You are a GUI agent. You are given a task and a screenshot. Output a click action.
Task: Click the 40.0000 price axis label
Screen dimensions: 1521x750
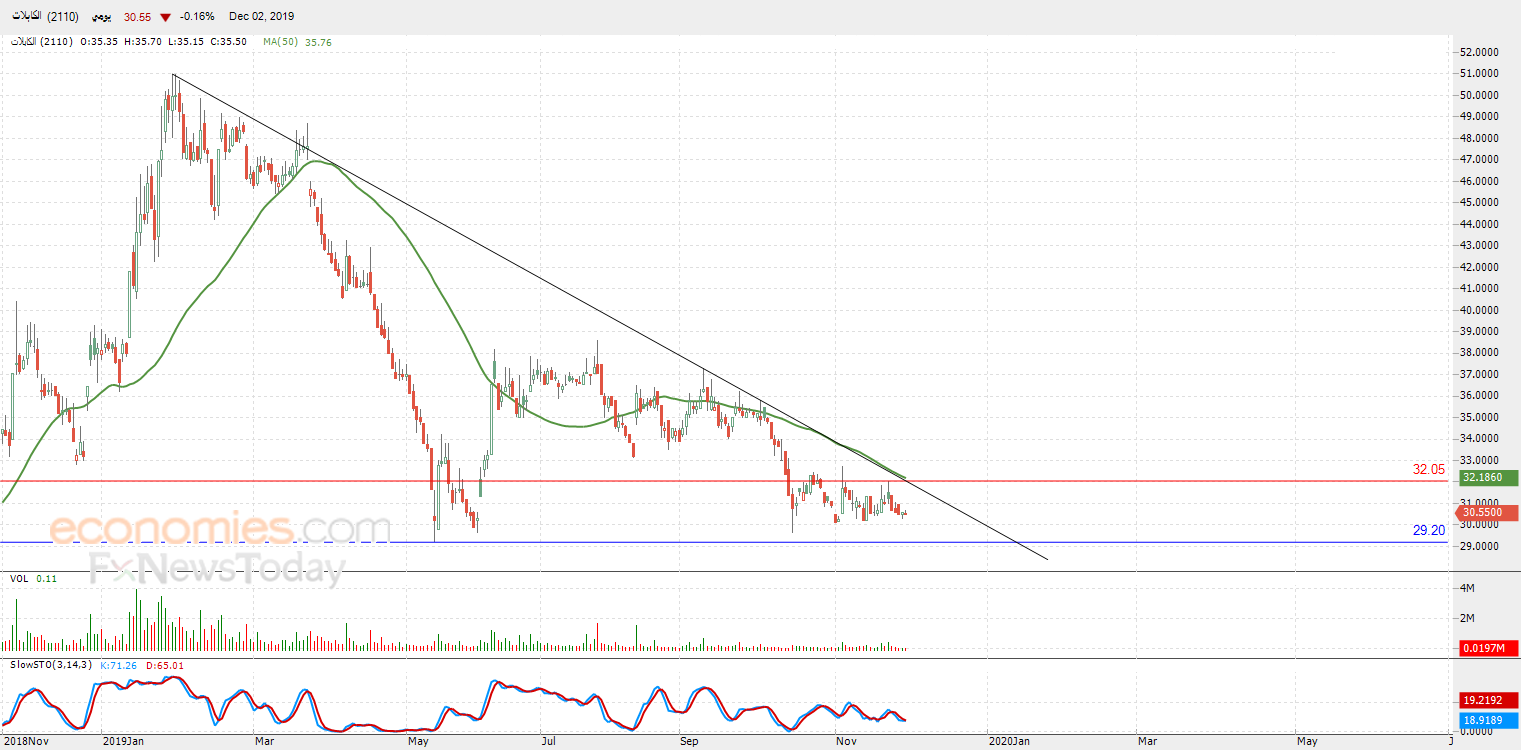pos(1480,310)
